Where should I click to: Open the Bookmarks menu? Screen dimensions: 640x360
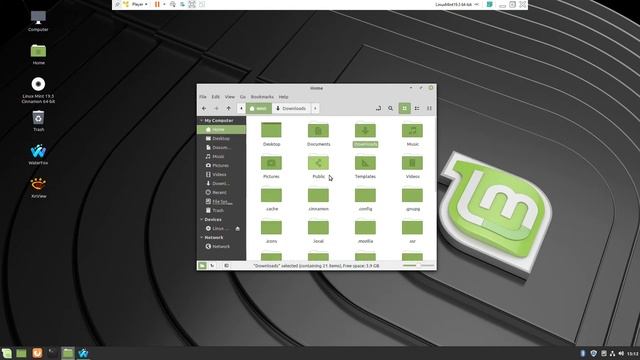(262, 97)
